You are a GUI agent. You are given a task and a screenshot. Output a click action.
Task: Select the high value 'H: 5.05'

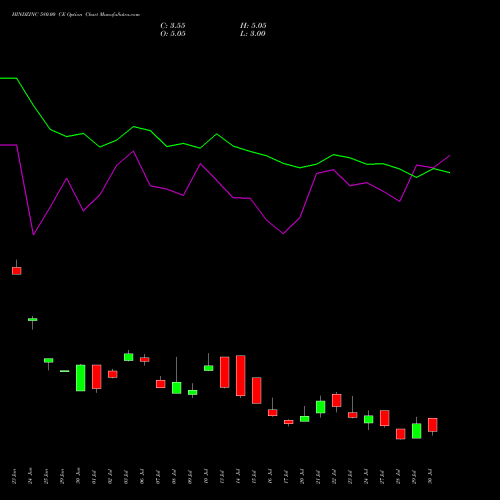253,26
